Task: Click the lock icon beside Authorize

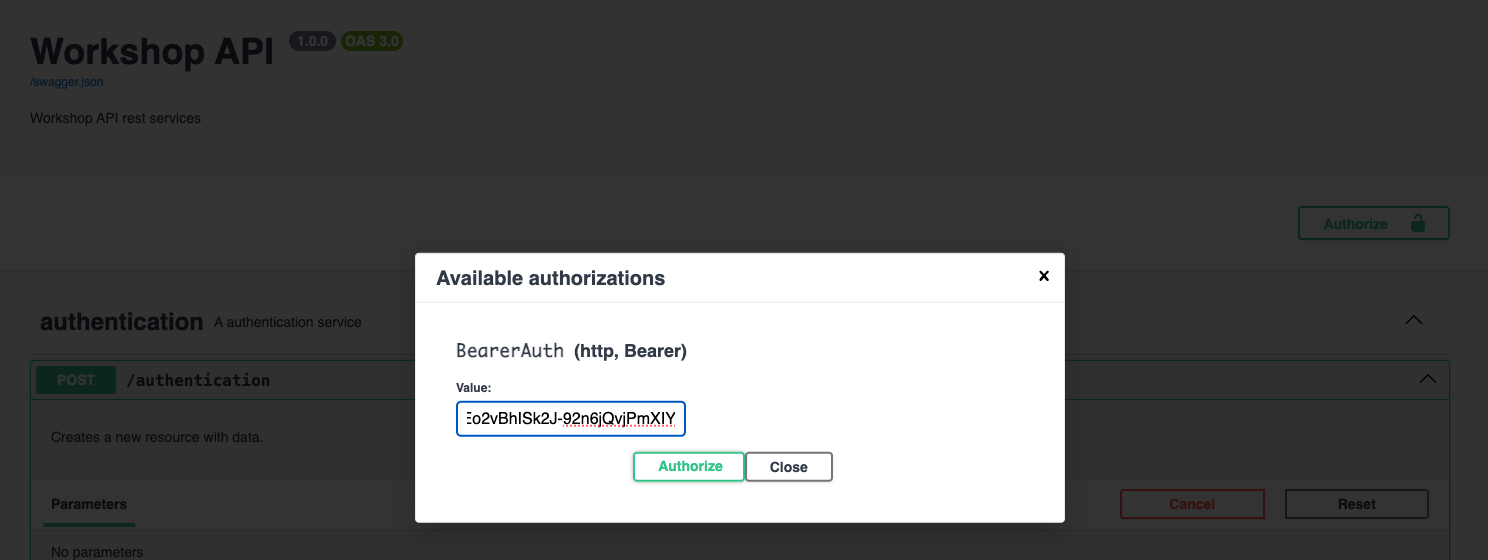Action: click(x=1418, y=223)
